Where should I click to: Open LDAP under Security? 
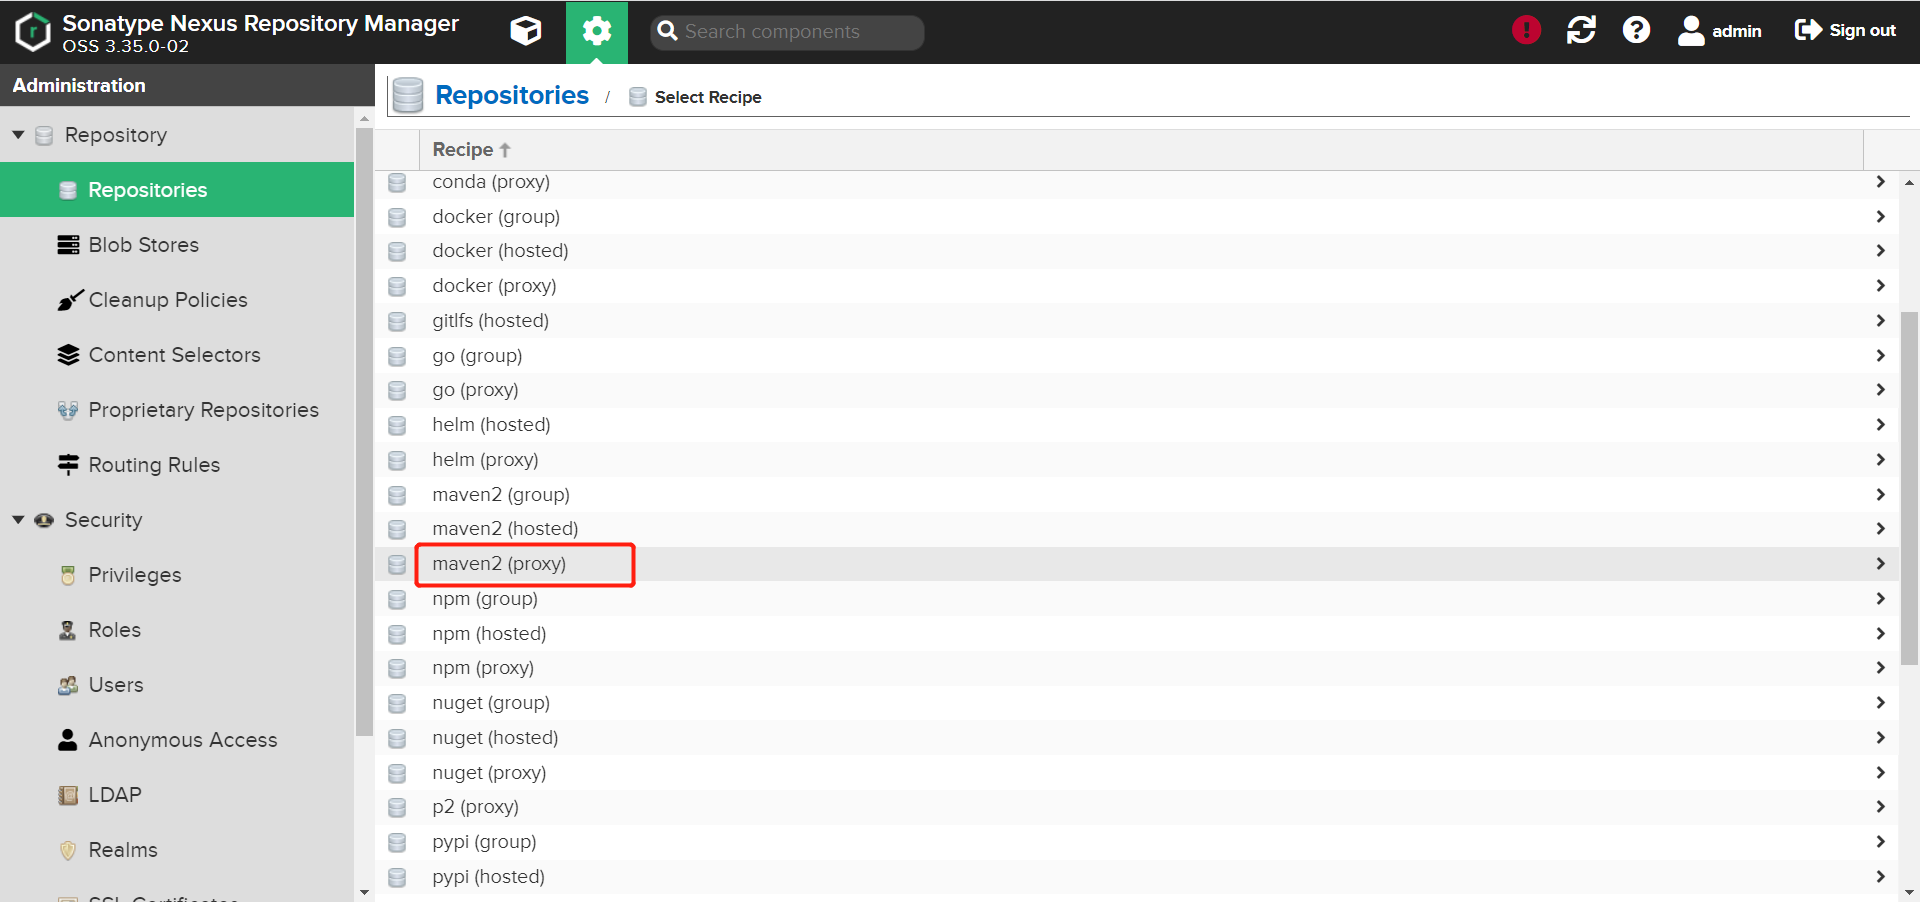point(177,794)
